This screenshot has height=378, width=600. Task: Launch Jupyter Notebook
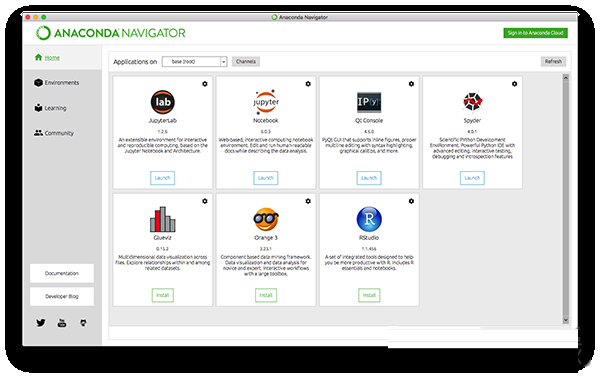point(266,178)
